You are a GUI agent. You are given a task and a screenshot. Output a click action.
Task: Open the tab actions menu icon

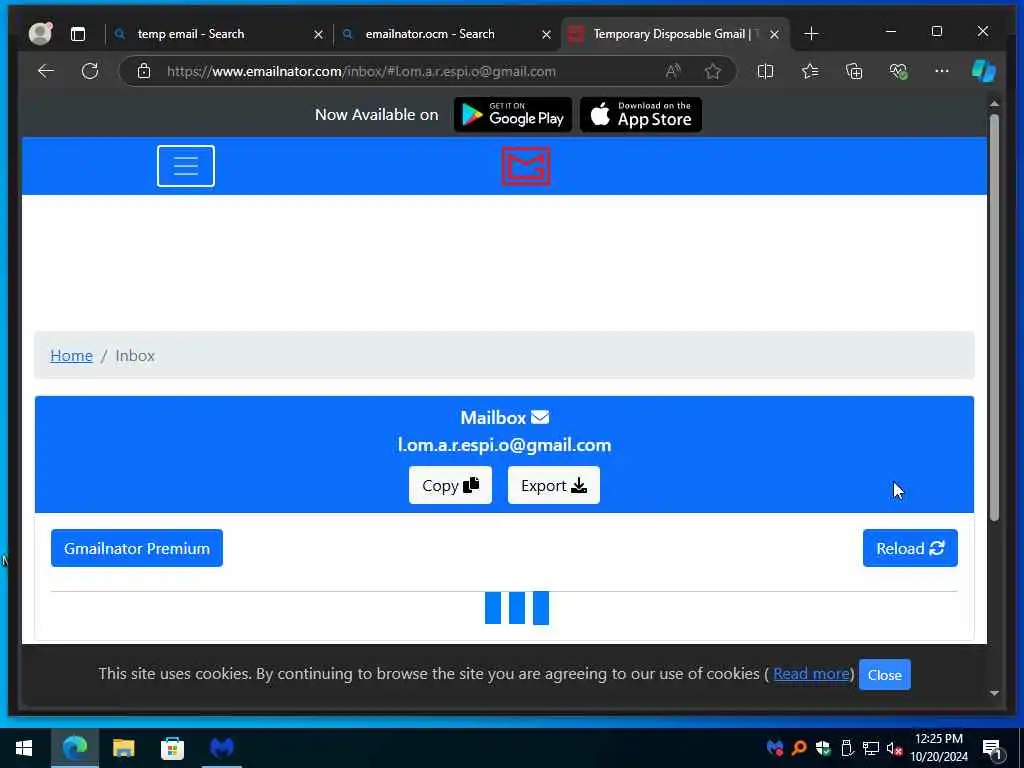(x=78, y=34)
